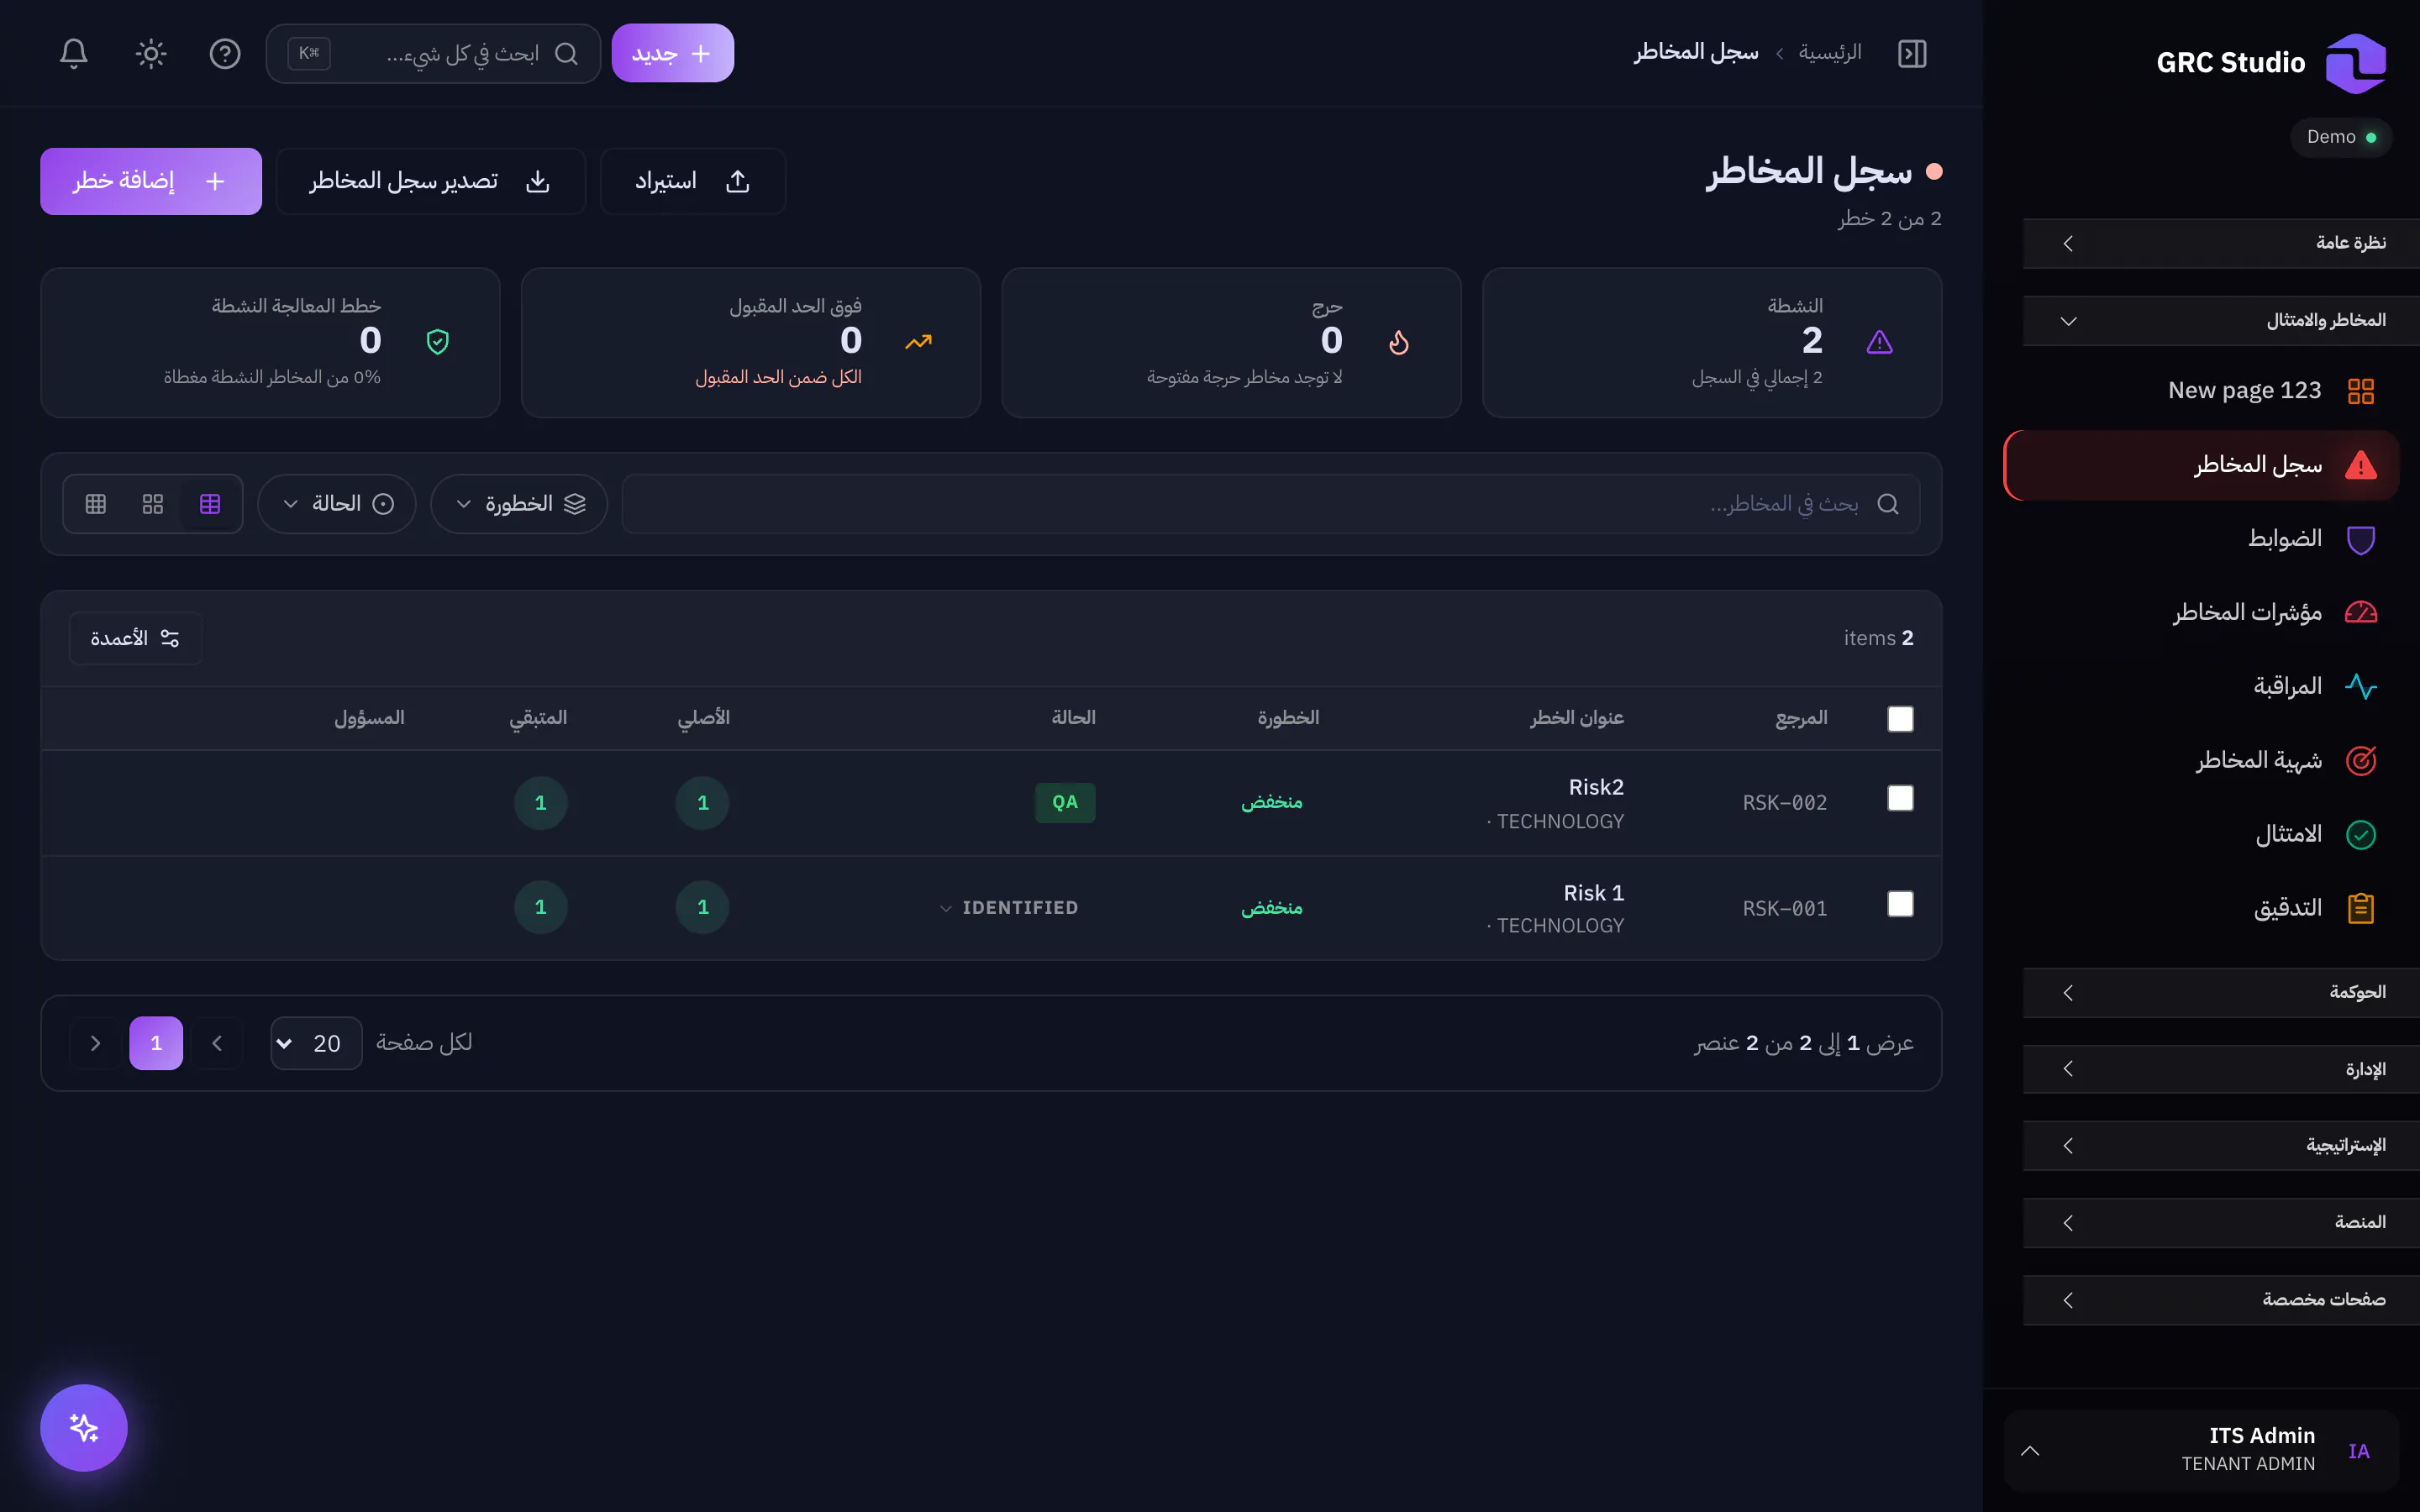Switch to cards grid view icon
Screen dimensions: 2420x1512
click(x=152, y=503)
